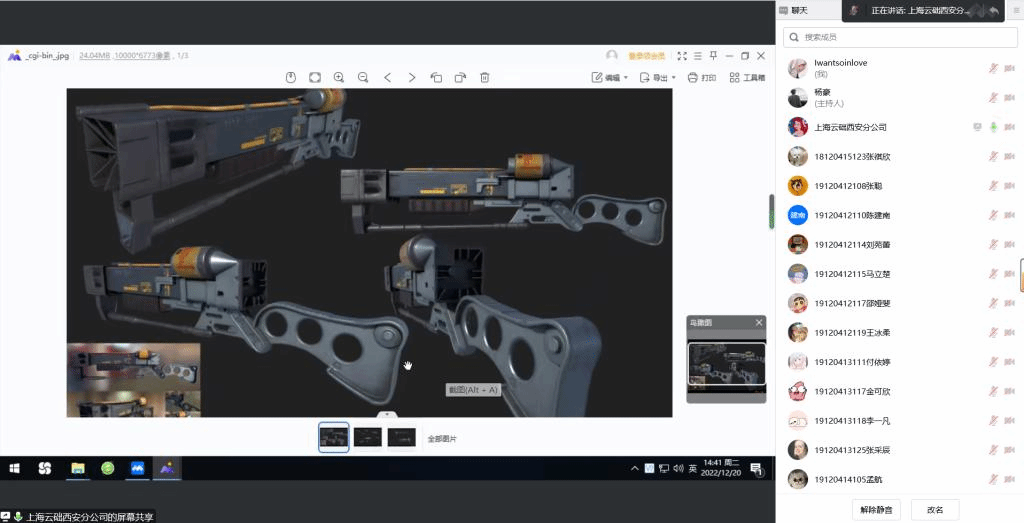The image size is (1024, 523).
Task: Rotate image counterclockwise
Action: pyautogui.click(x=436, y=77)
